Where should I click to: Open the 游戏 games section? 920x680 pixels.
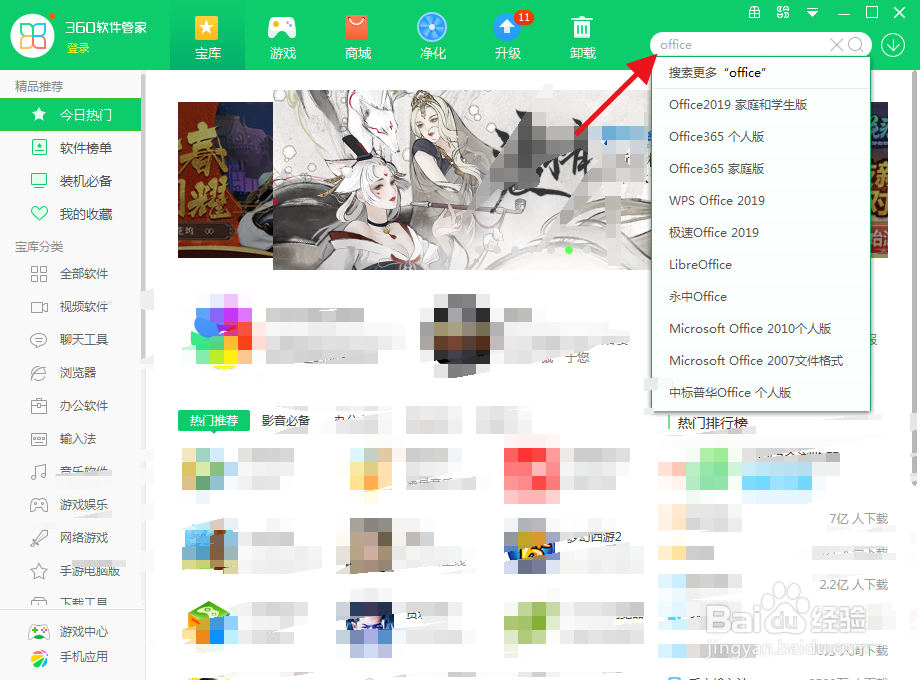pos(282,37)
